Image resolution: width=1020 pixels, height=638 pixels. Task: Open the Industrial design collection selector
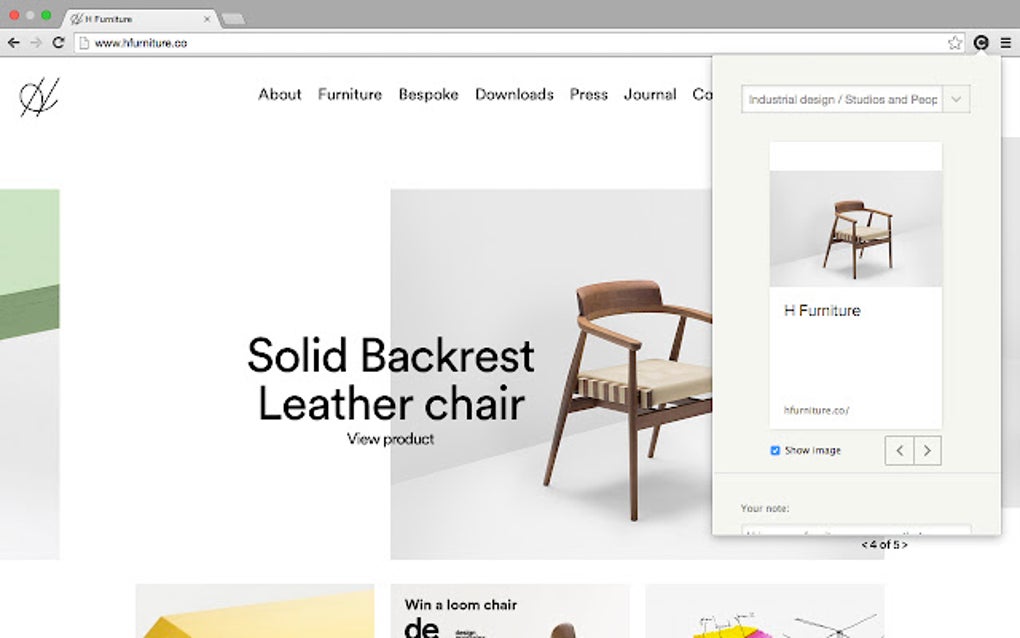click(x=842, y=100)
